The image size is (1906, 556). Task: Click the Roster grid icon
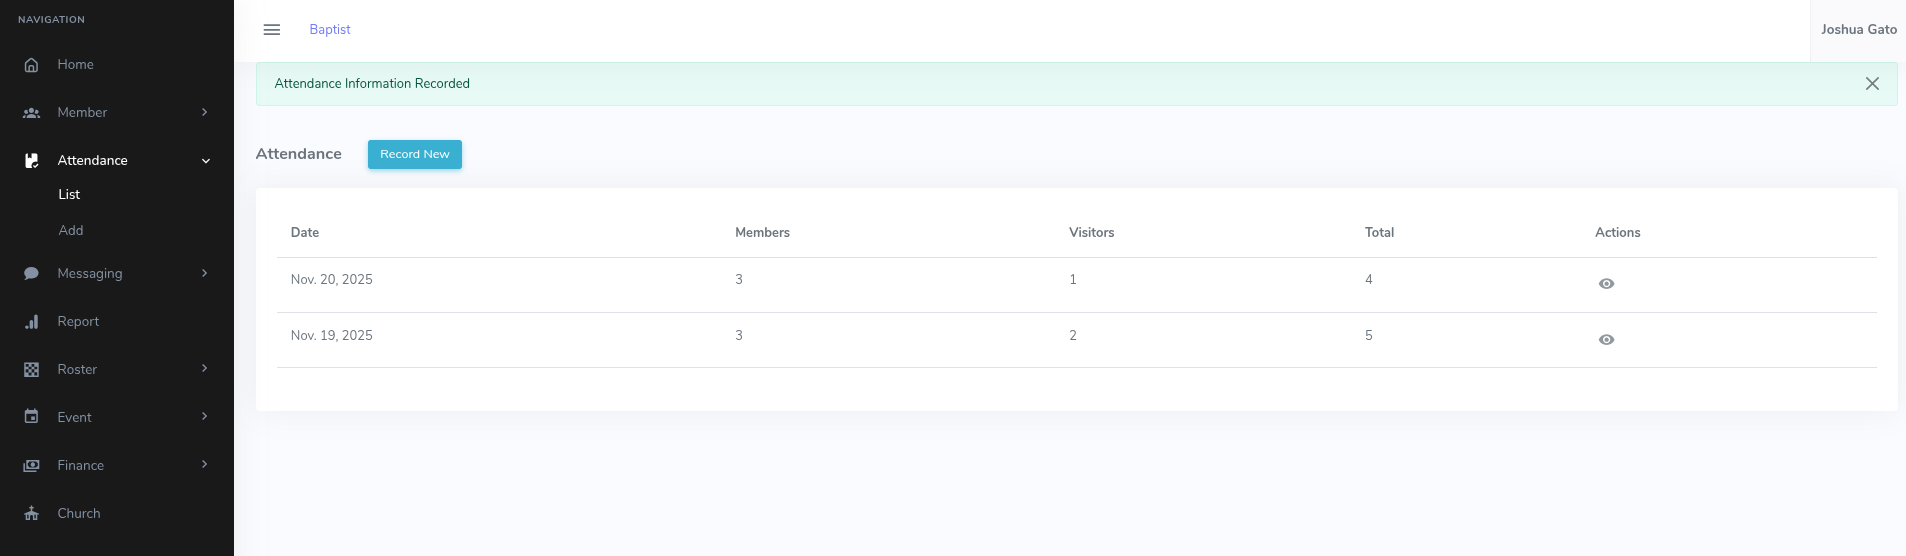(31, 370)
